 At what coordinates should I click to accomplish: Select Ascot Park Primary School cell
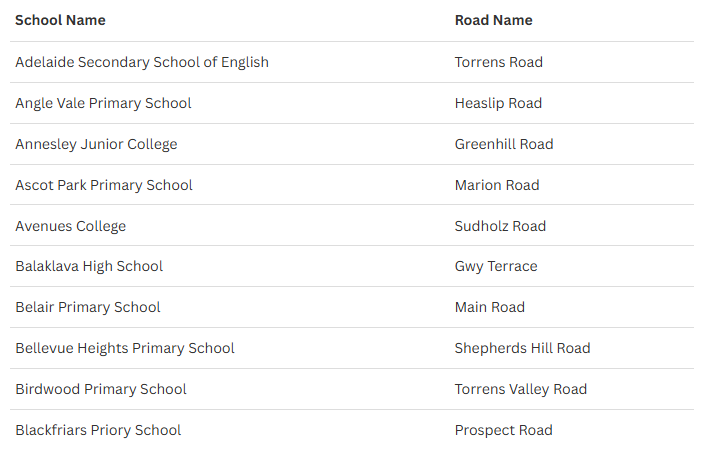pos(104,185)
